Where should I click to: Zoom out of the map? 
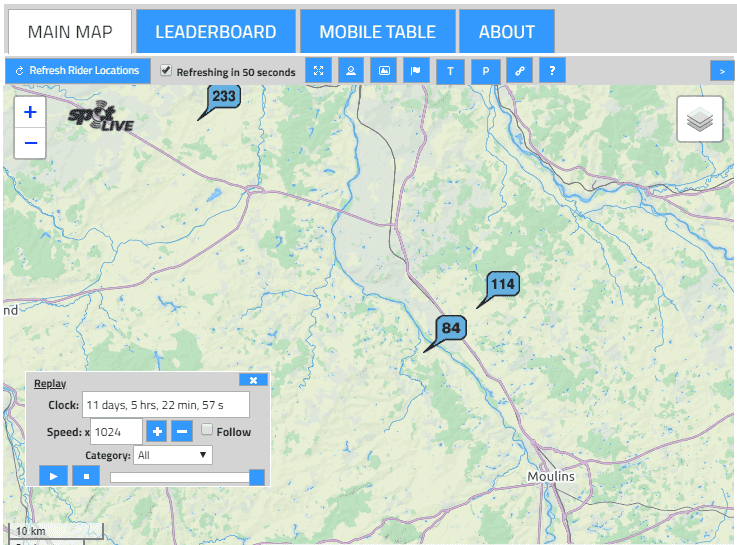pos(30,143)
